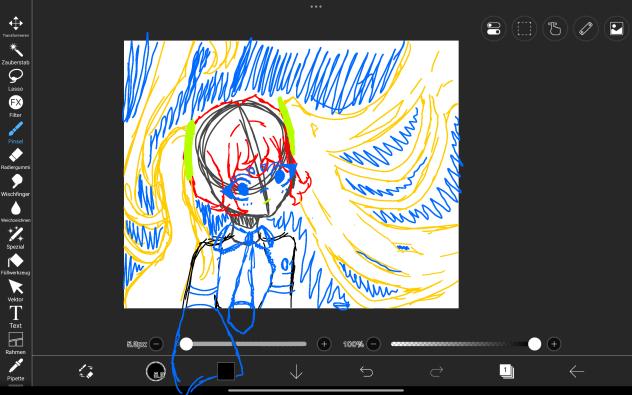Select the Zauberstab magic wand tool
This screenshot has height=395, width=632.
click(x=16, y=54)
